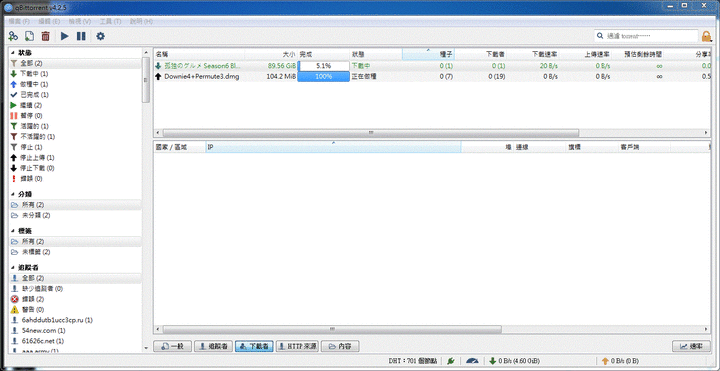Sort by the 上傳速率 column header
Viewport: 720px width, 371px height.
586,54
